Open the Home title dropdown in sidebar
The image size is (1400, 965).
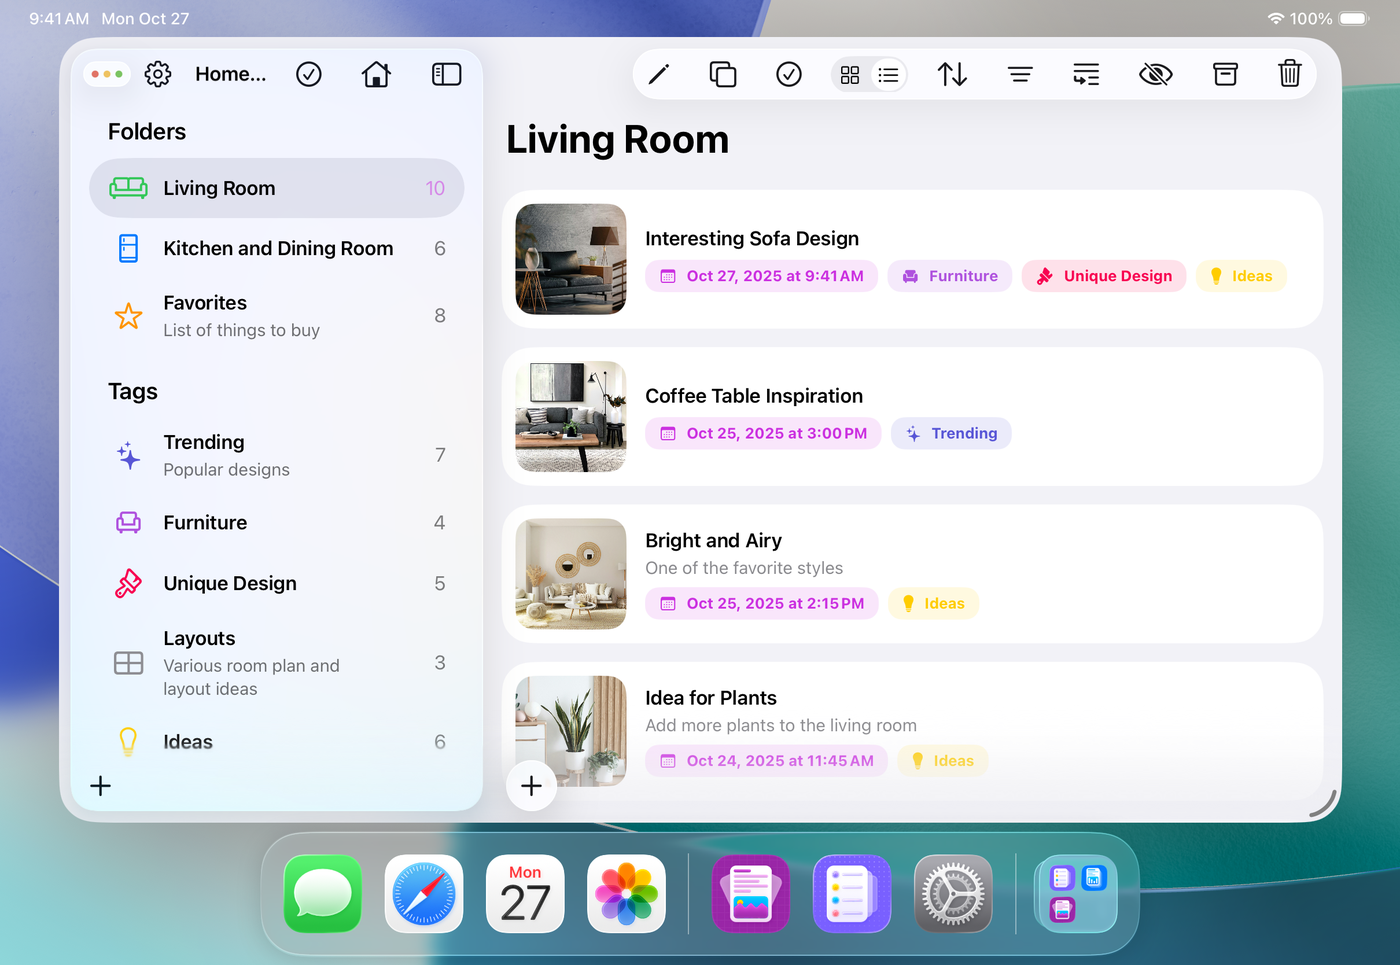click(x=230, y=74)
